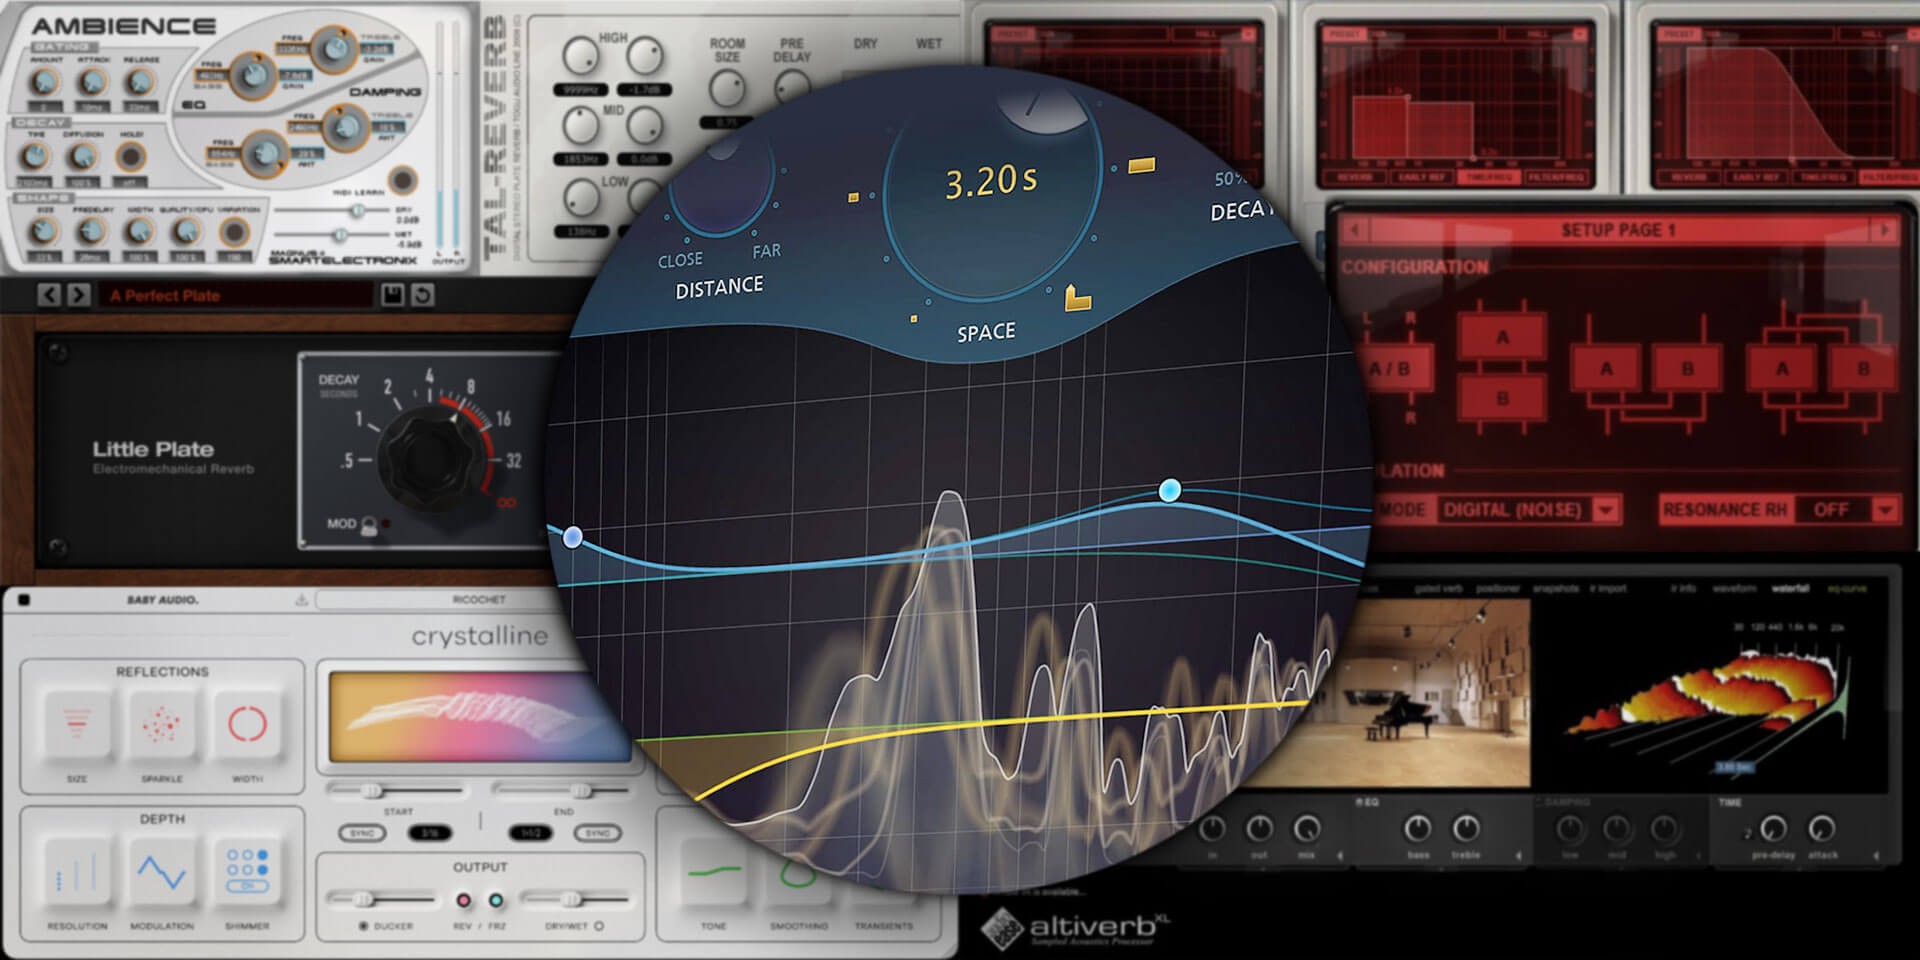Click Crystalline Dry/Wet slider
The width and height of the screenshot is (1920, 960).
[575, 899]
